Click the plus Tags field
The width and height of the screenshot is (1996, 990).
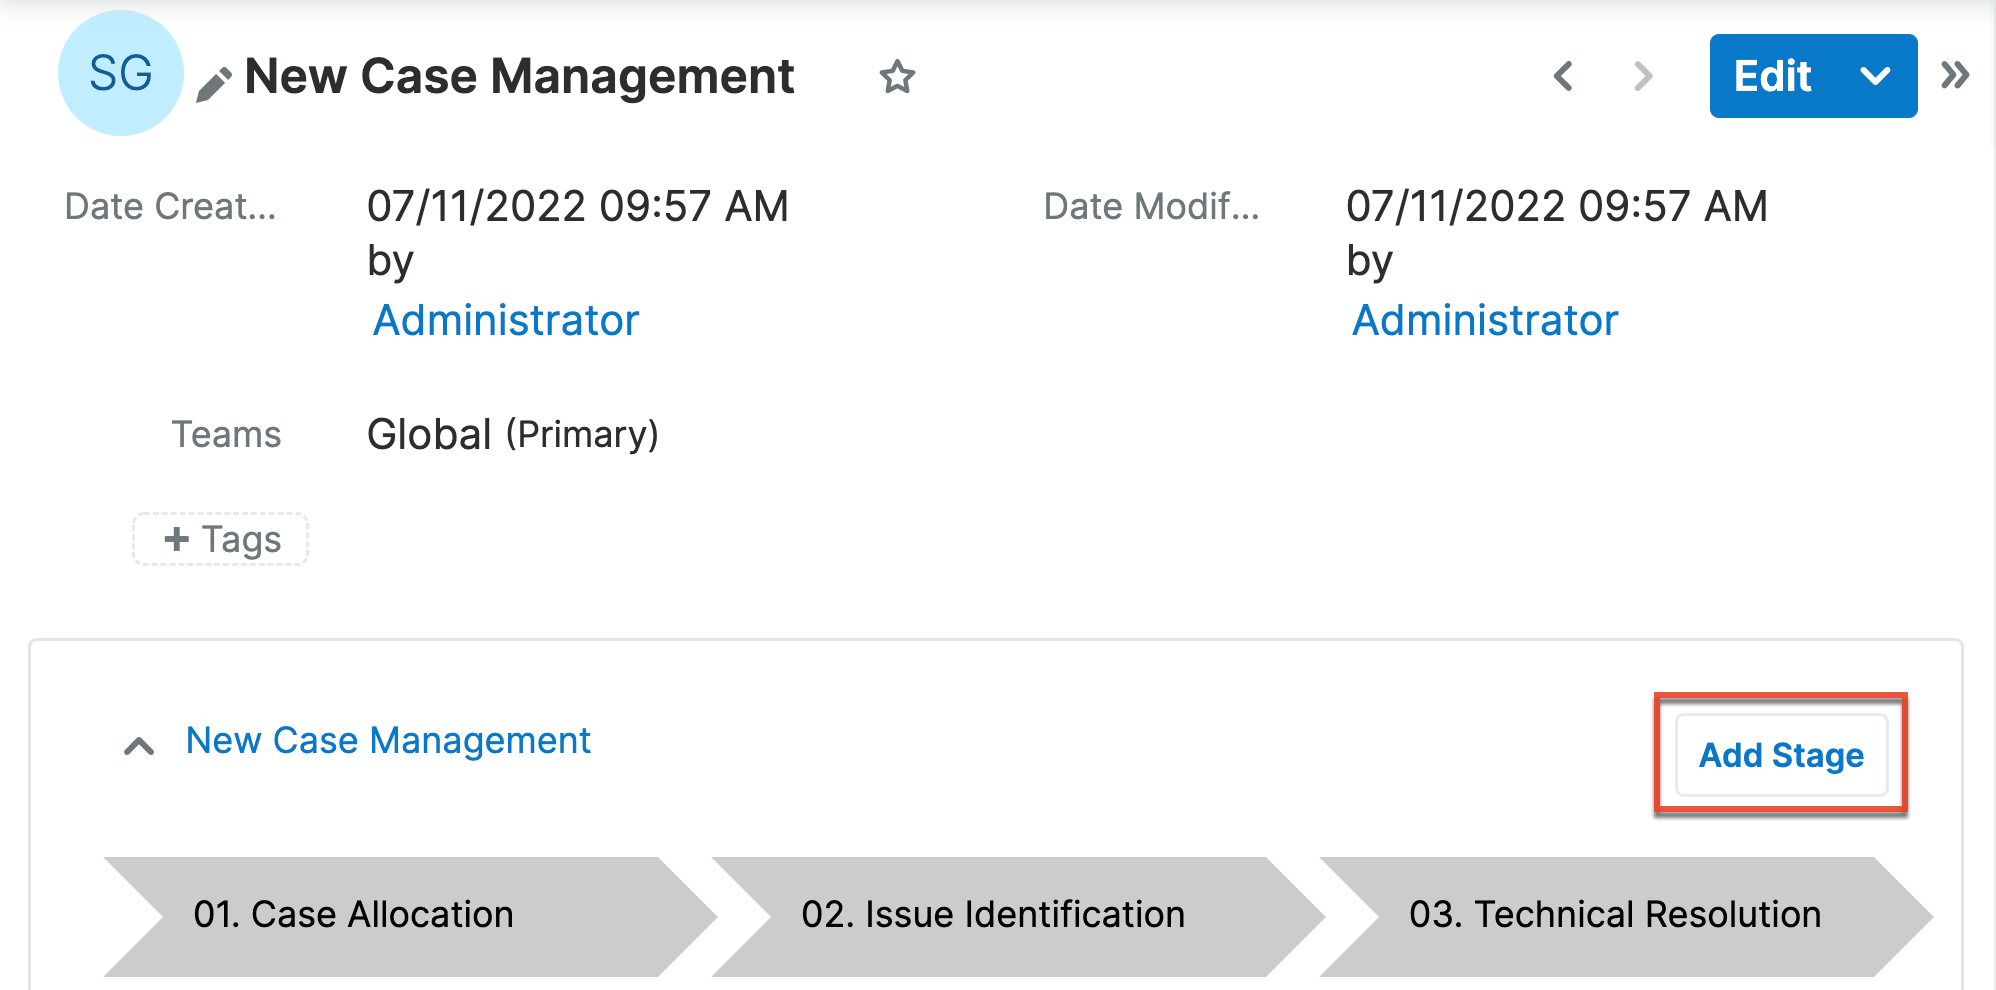click(221, 539)
